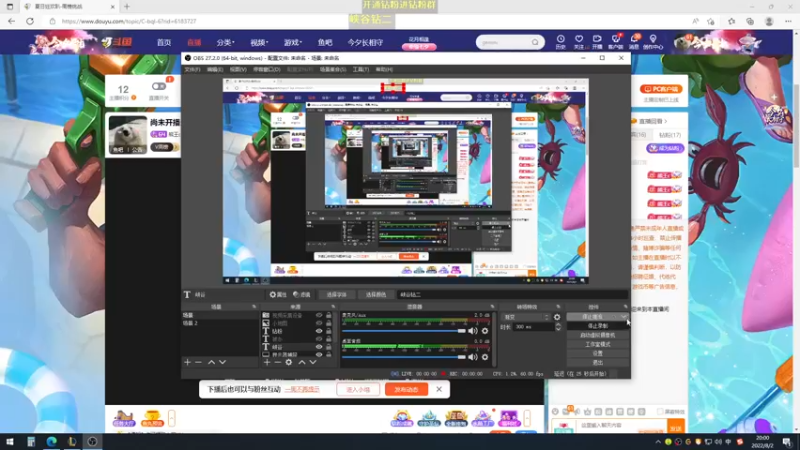The width and height of the screenshot is (800, 450).
Task: Adjust transition duration stepper arrows
Action: click(x=558, y=327)
